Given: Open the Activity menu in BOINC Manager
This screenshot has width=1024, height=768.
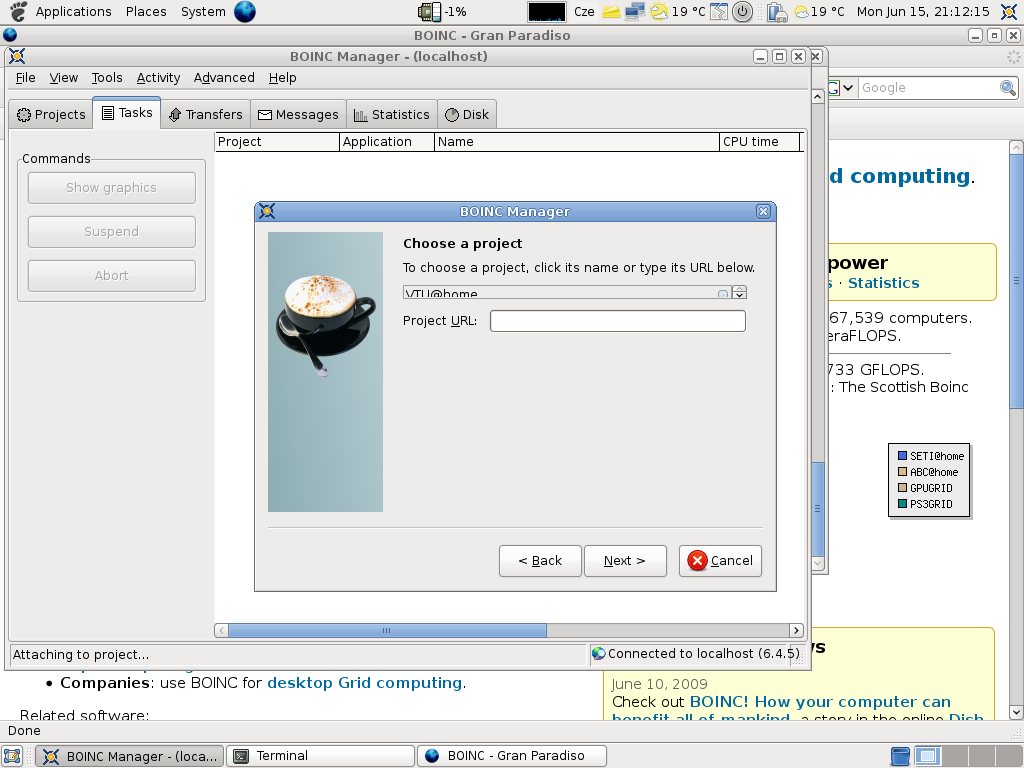Looking at the screenshot, I should (158, 78).
